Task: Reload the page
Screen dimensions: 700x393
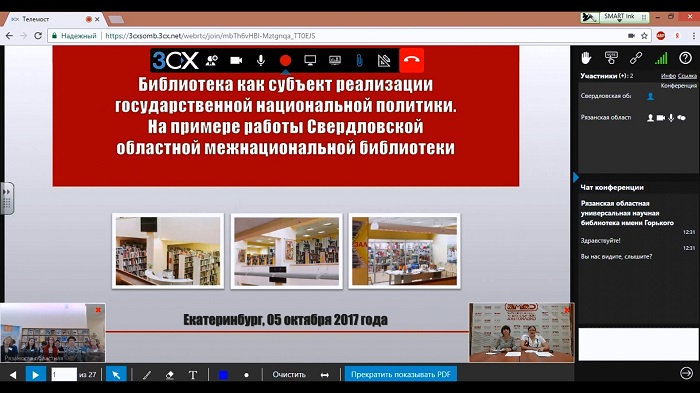Action: click(x=38, y=36)
